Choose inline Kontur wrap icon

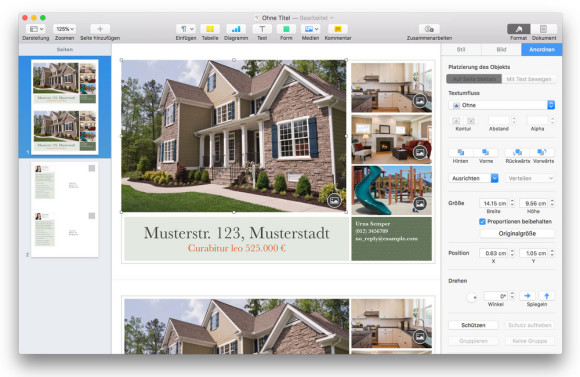[x=456, y=121]
